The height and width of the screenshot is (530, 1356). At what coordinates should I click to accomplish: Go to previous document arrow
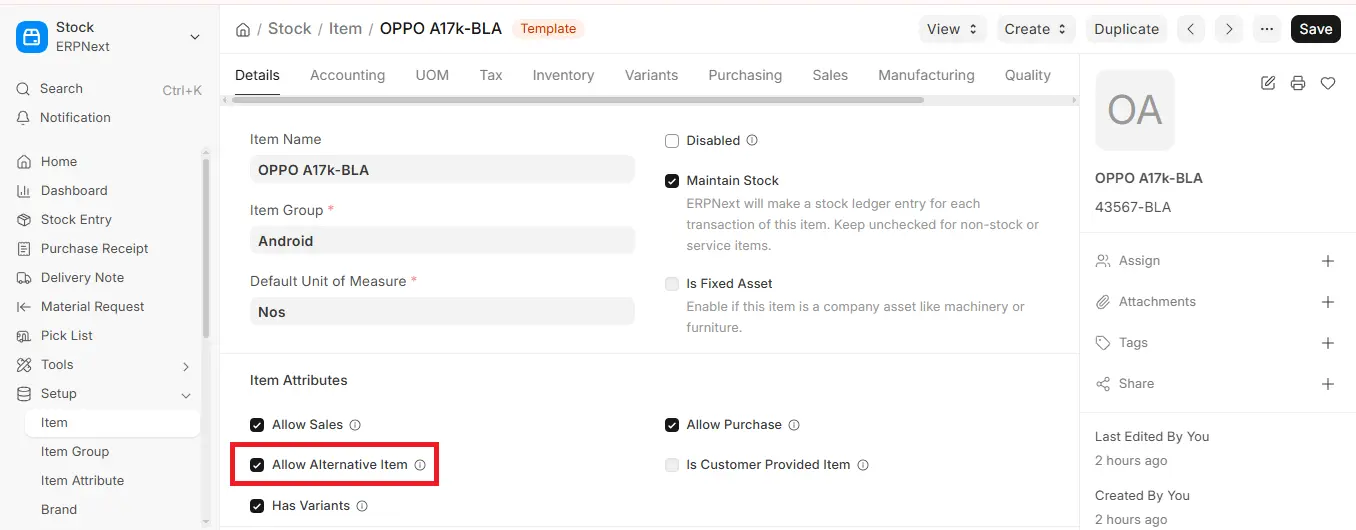(1190, 29)
